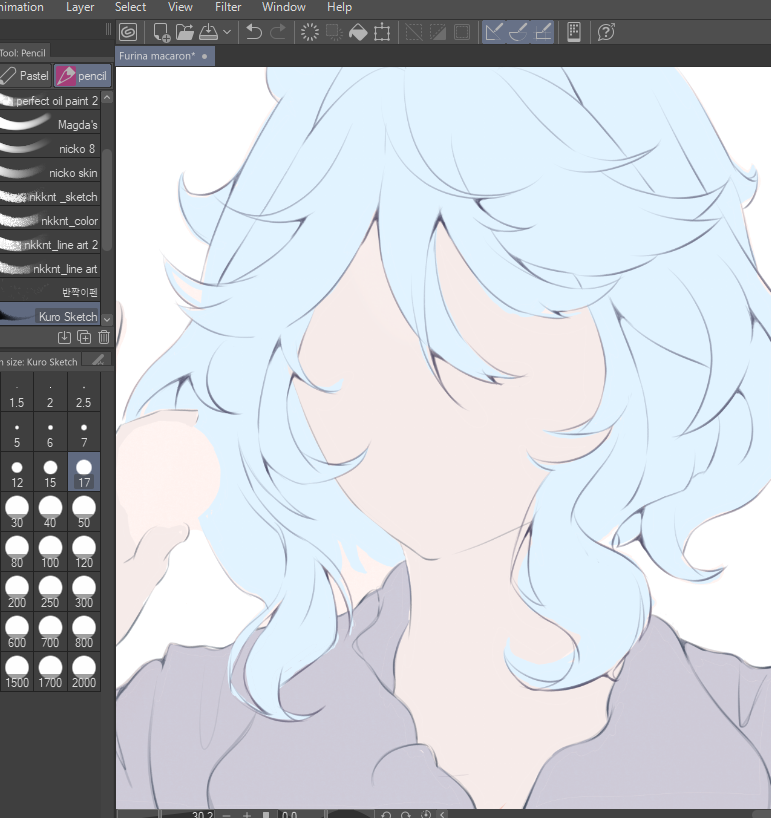771x818 pixels.
Task: Expand the Save options dropdown arrow
Action: pos(227,32)
